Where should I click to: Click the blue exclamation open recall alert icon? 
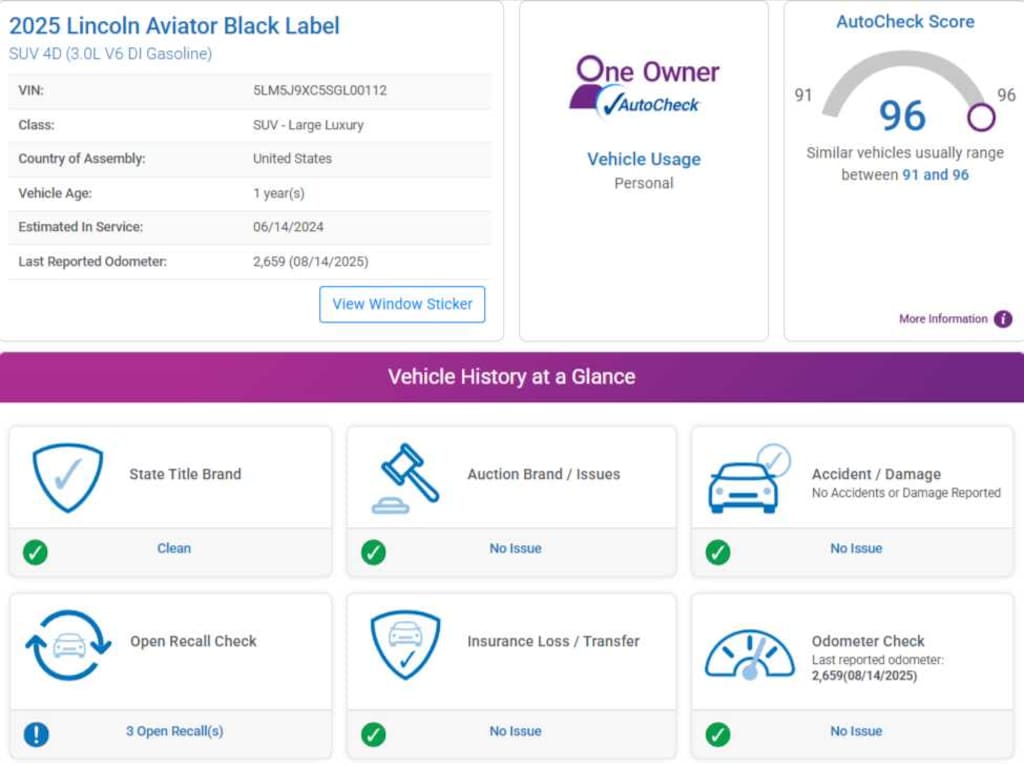coord(36,734)
